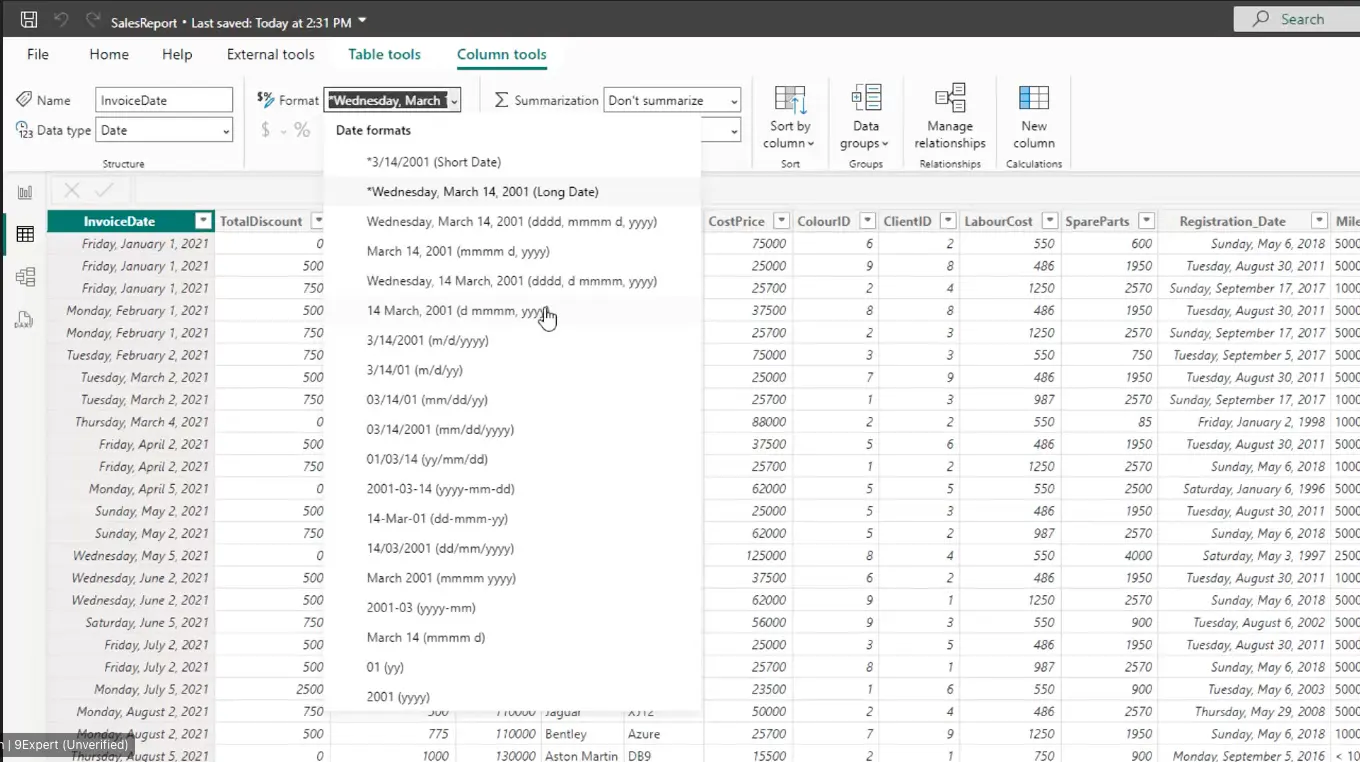Screen dimensions: 1360x762
Task: Click the percentage format icon
Action: tap(302, 130)
